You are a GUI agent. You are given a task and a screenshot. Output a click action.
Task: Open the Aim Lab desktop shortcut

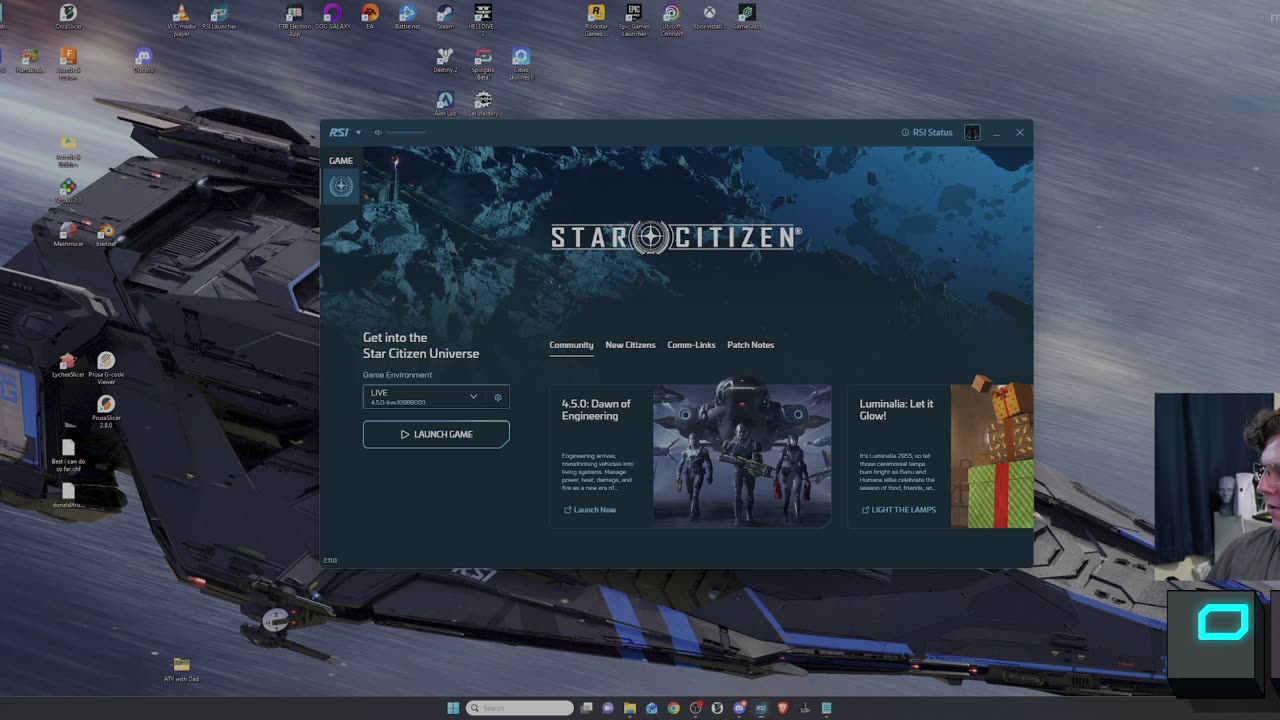point(445,103)
